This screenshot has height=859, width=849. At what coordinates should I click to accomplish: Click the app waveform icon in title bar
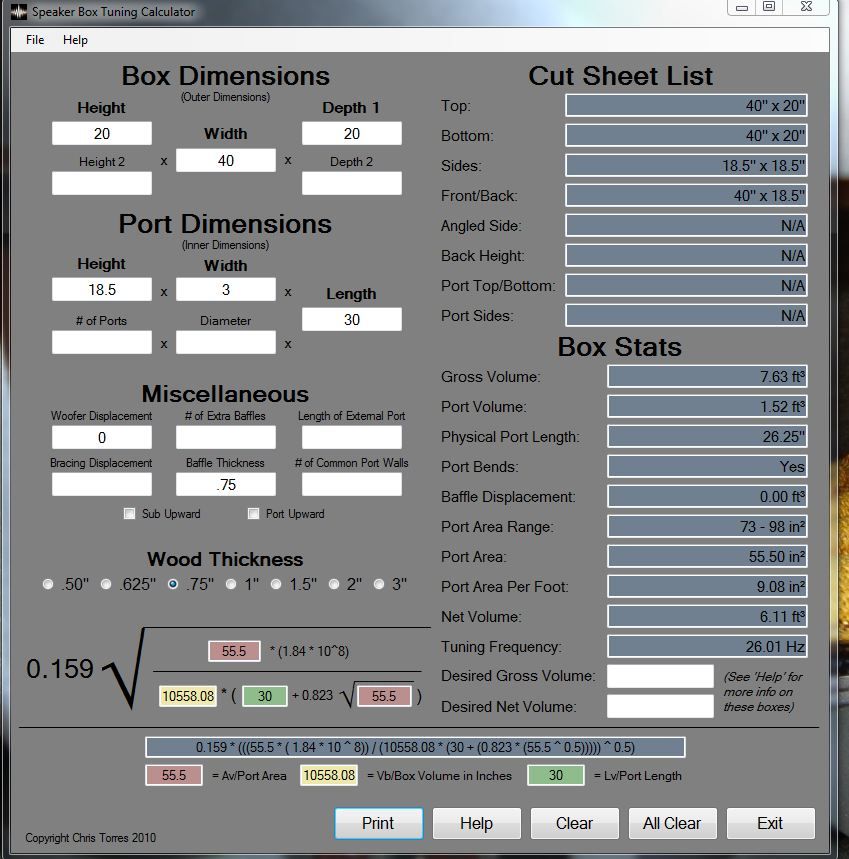(19, 12)
